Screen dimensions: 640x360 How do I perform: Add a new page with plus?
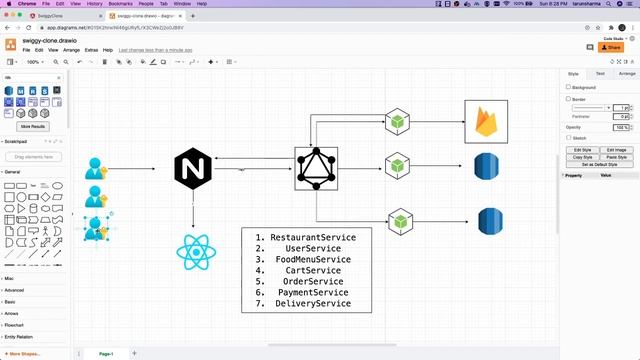(x=134, y=353)
